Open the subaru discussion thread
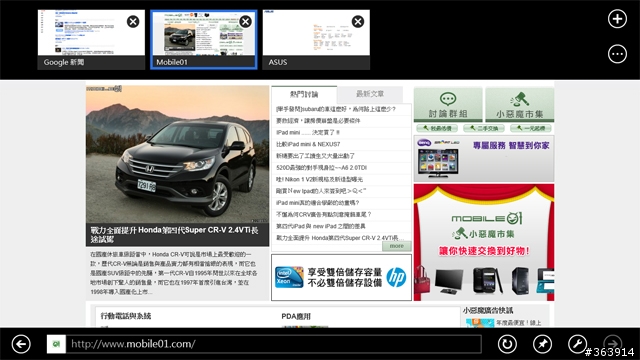The height and width of the screenshot is (360, 640). (x=336, y=109)
